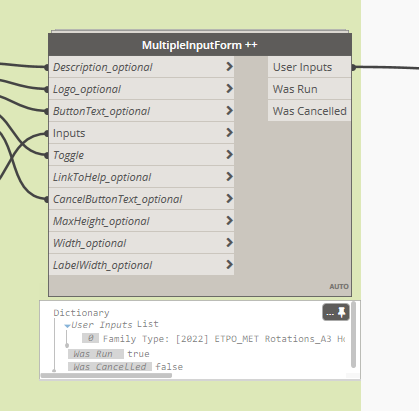The height and width of the screenshot is (411, 419).
Task: Click the Logo_optional chevron arrow
Action: click(x=229, y=89)
